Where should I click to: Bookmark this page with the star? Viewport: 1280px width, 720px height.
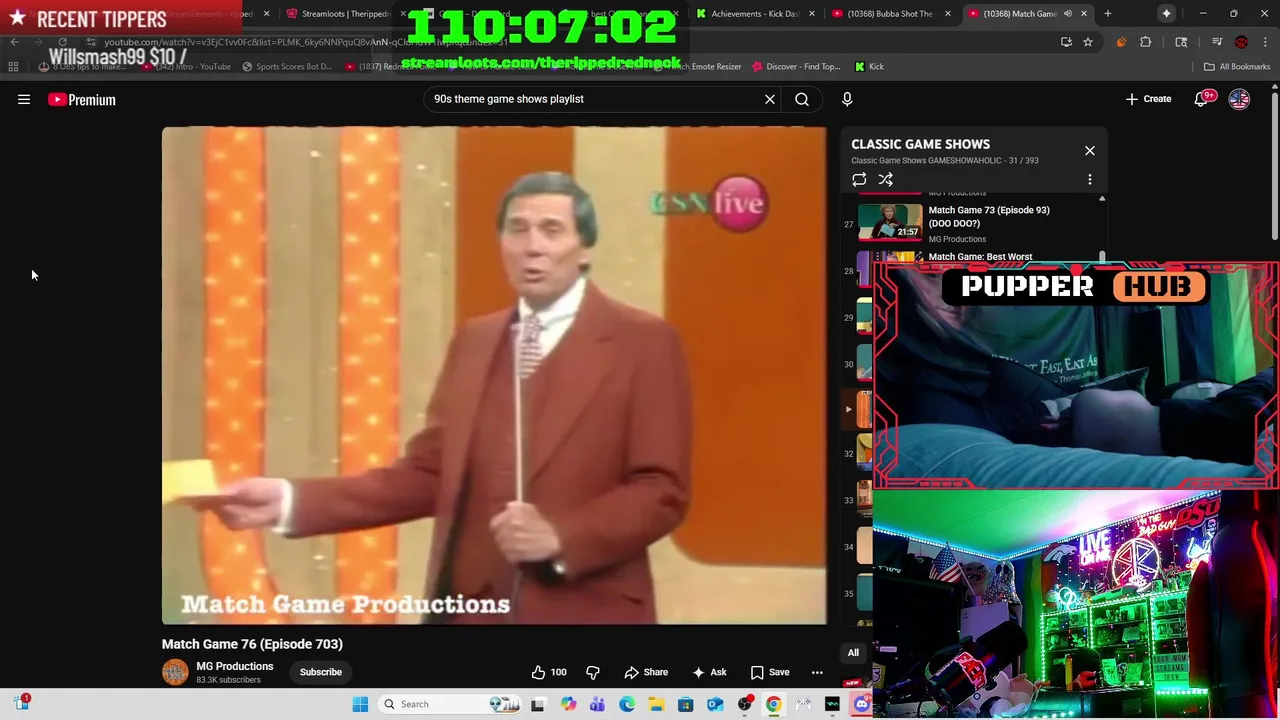pos(1088,42)
